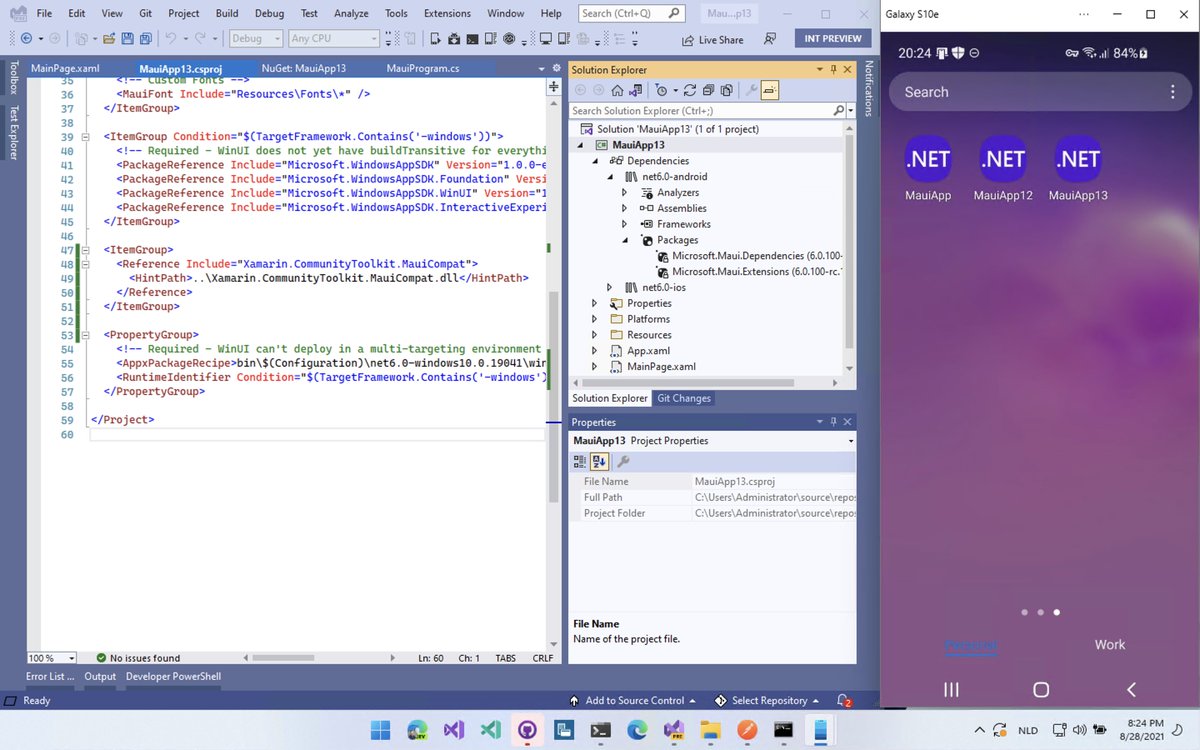The width and height of the screenshot is (1200, 750).
Task: Open Windows Start menu on taskbar
Action: click(379, 730)
